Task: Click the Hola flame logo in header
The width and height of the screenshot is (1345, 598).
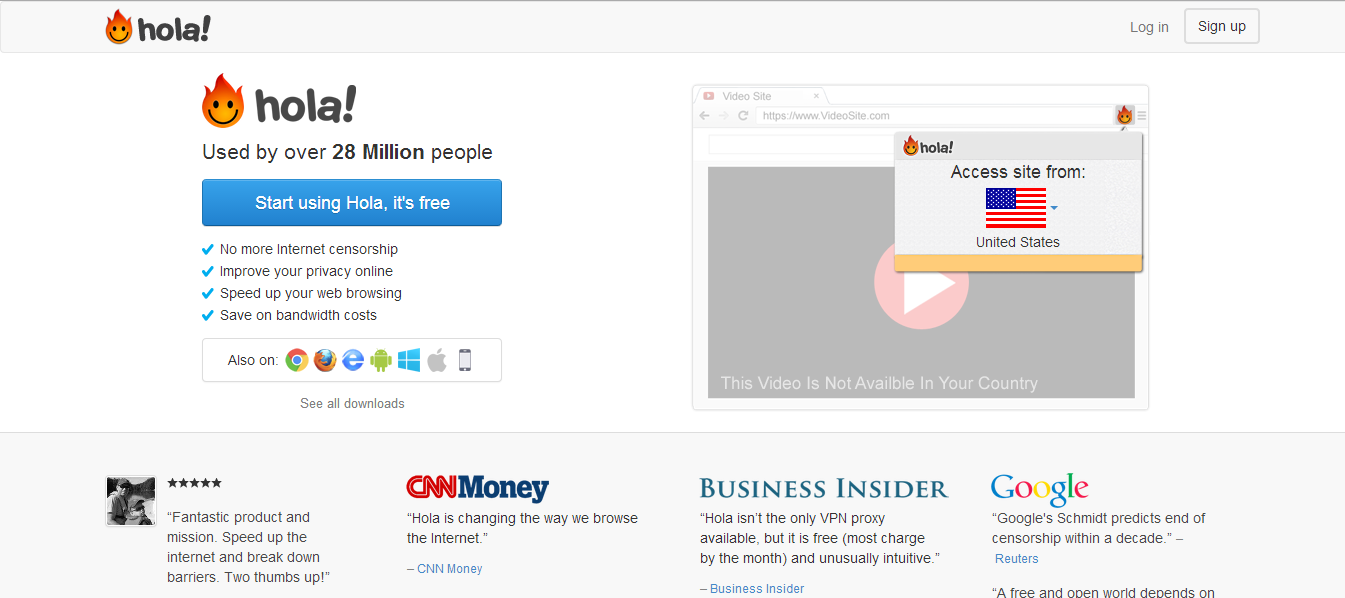Action: 158,27
